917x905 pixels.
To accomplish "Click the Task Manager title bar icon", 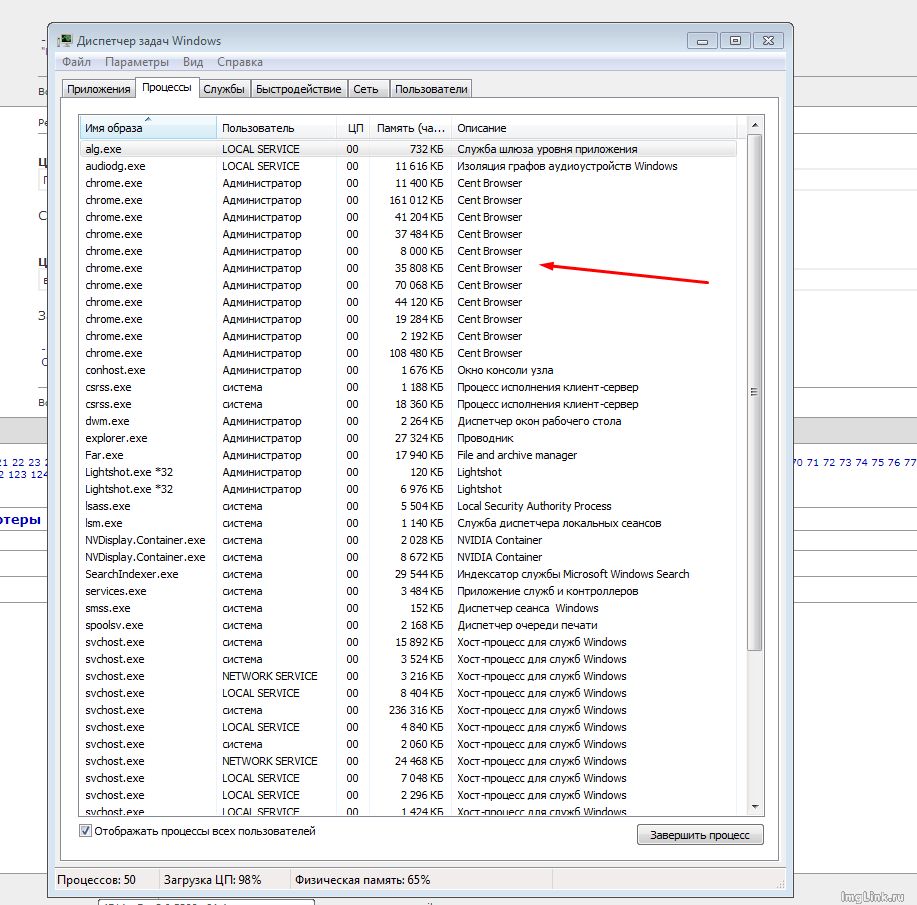I will click(65, 41).
